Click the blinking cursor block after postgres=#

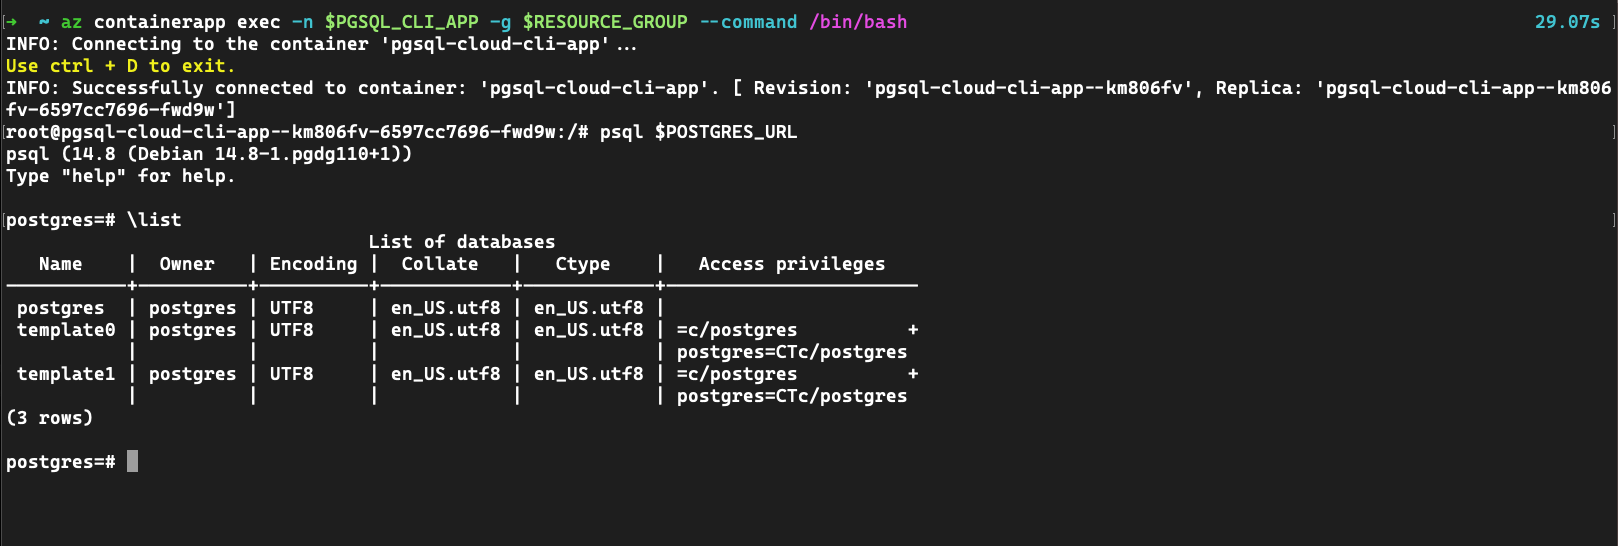(132, 461)
